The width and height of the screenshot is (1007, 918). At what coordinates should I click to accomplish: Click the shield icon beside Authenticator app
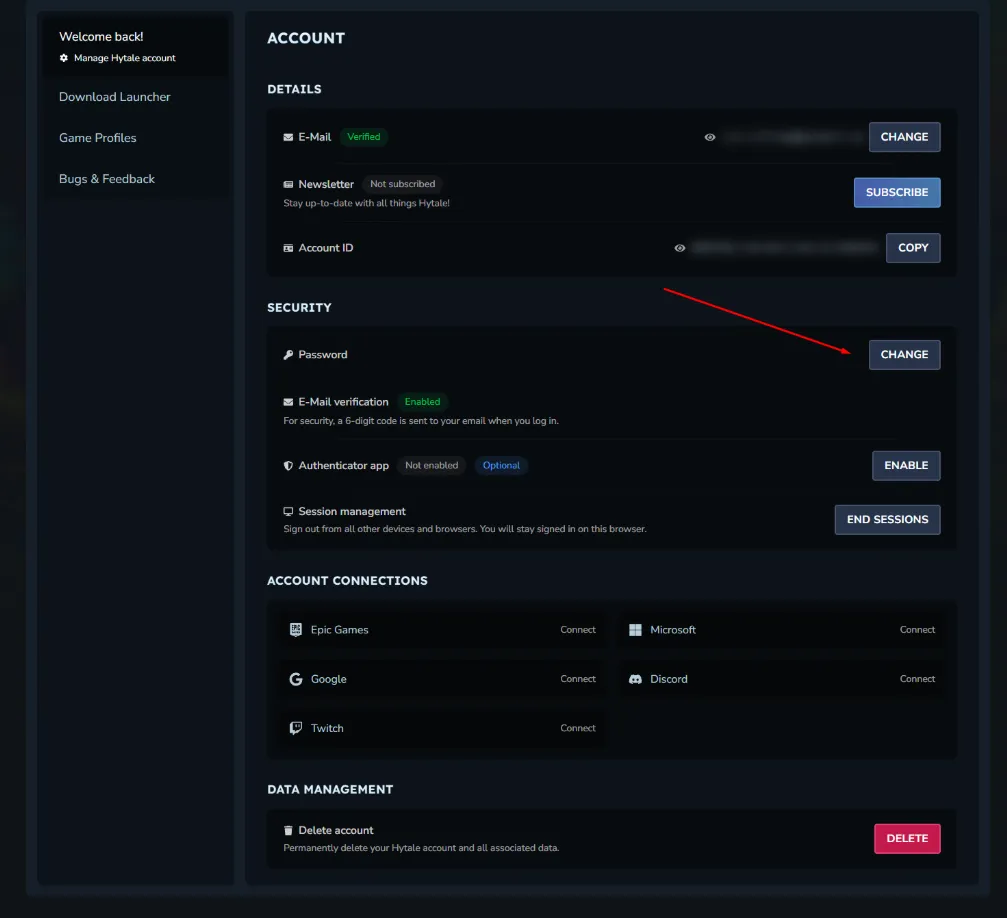(288, 466)
